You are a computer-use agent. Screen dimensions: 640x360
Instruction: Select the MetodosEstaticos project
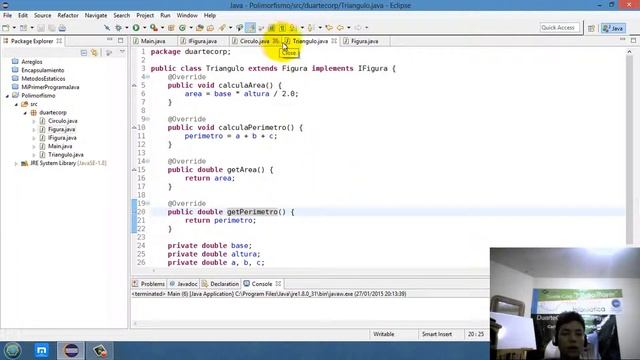pos(43,79)
